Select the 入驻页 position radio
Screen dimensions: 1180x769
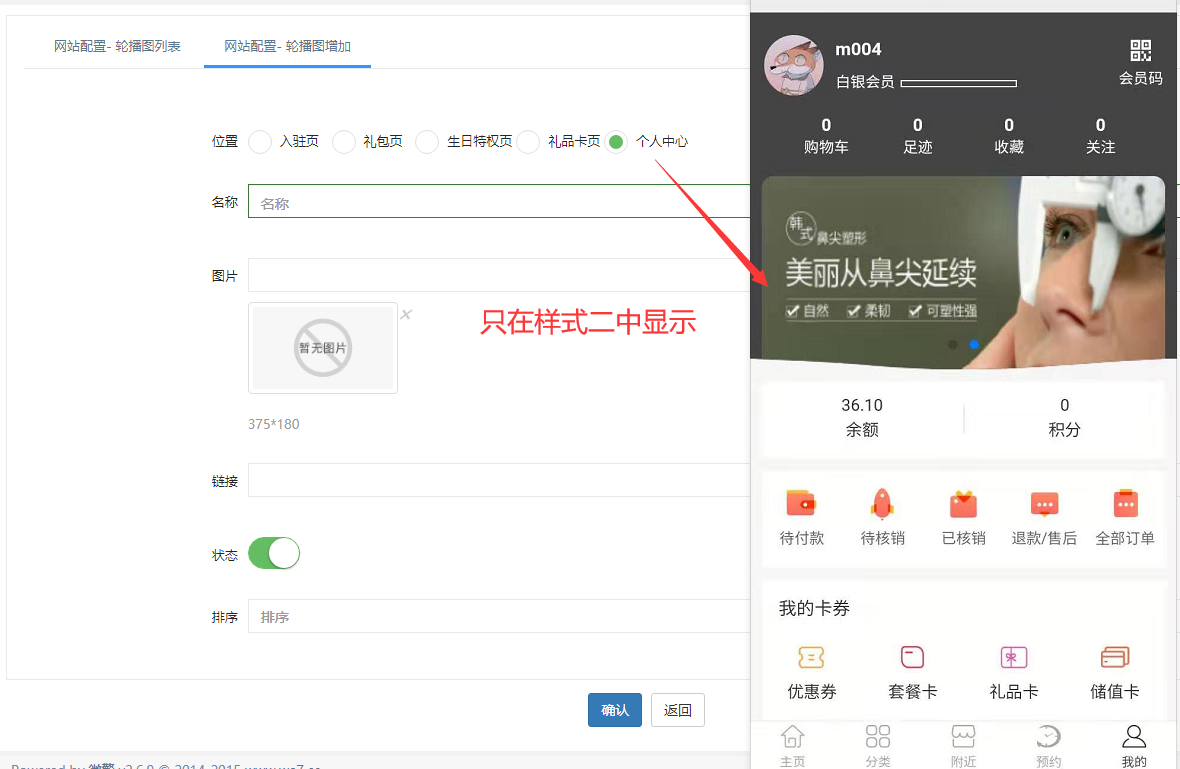[260, 141]
